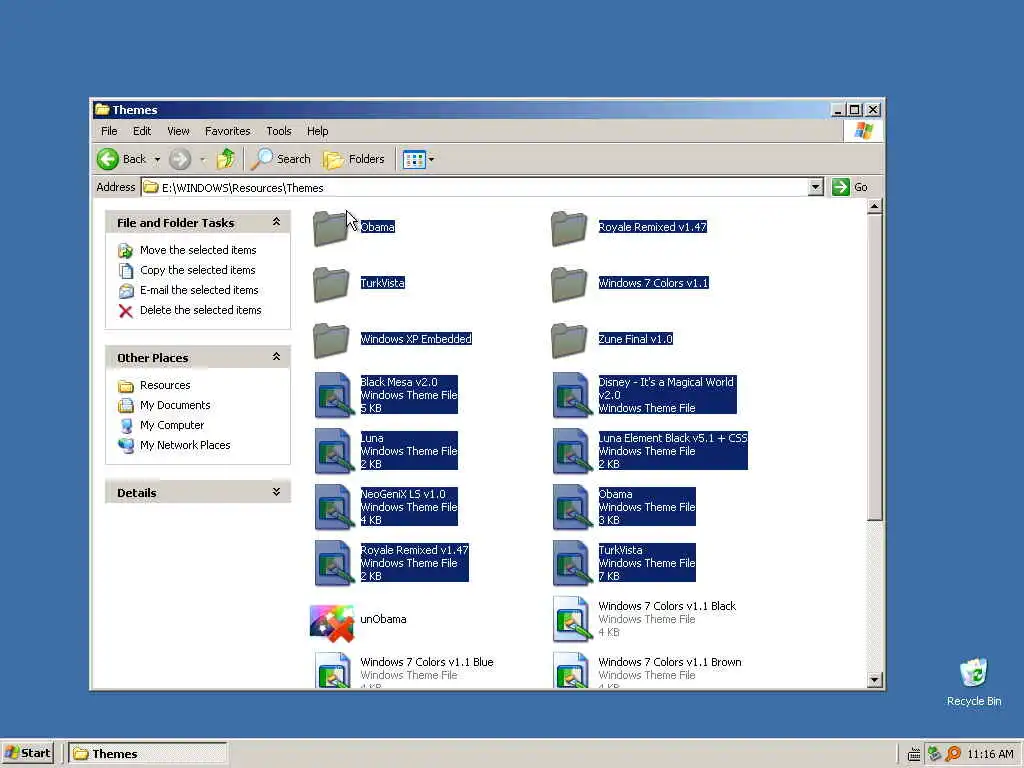Expand the Details panel
The height and width of the screenshot is (768, 1024).
point(276,492)
